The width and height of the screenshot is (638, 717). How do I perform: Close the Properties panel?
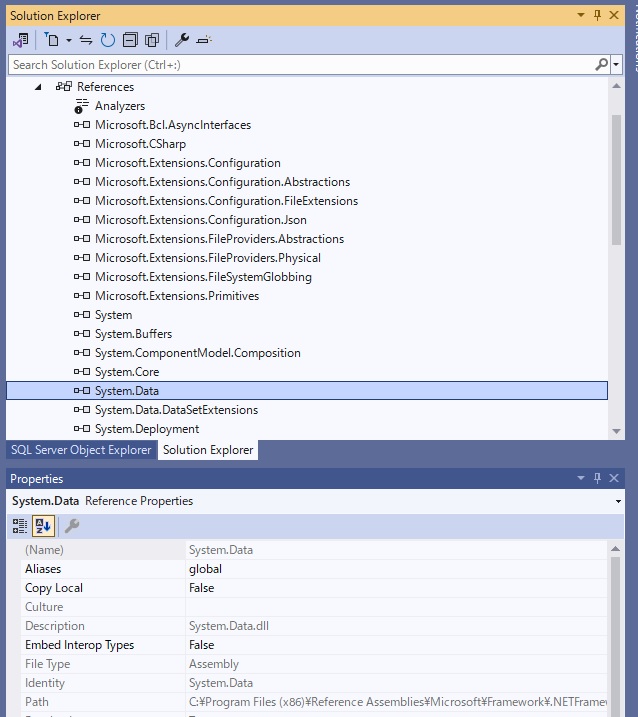click(614, 478)
